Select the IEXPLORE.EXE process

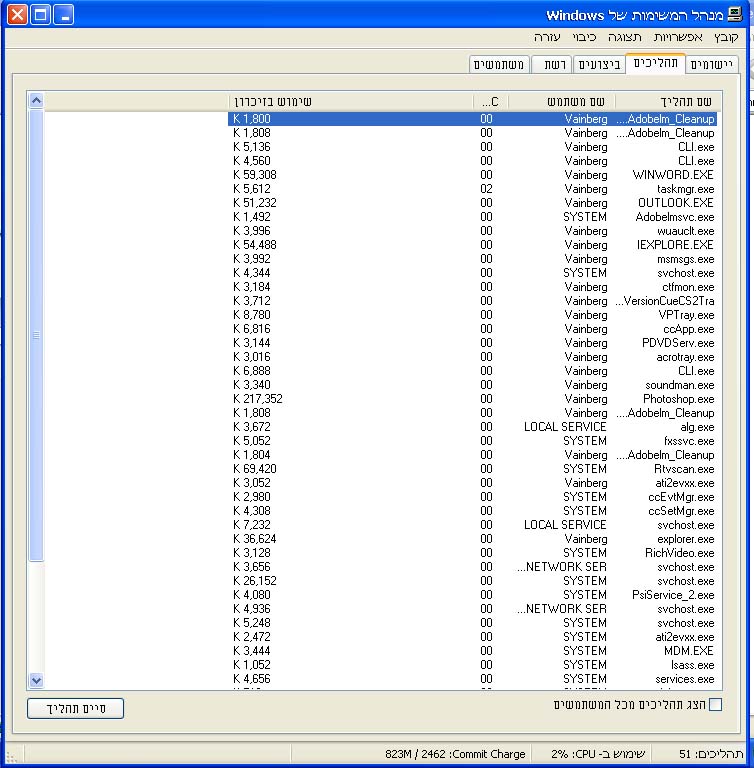(472, 245)
